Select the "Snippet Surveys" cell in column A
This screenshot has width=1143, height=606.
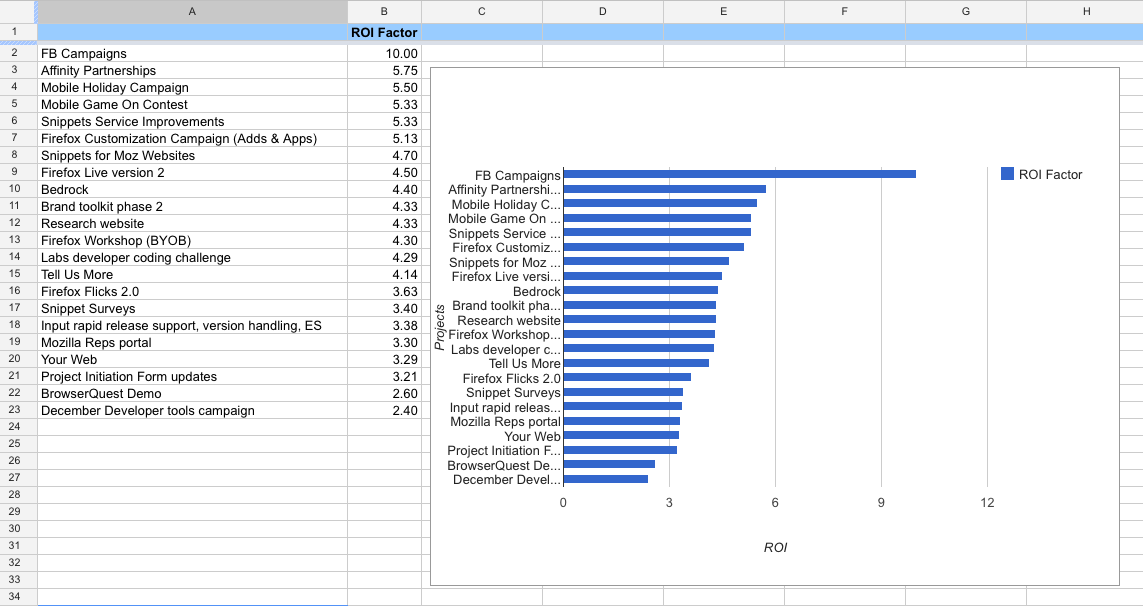click(192, 308)
